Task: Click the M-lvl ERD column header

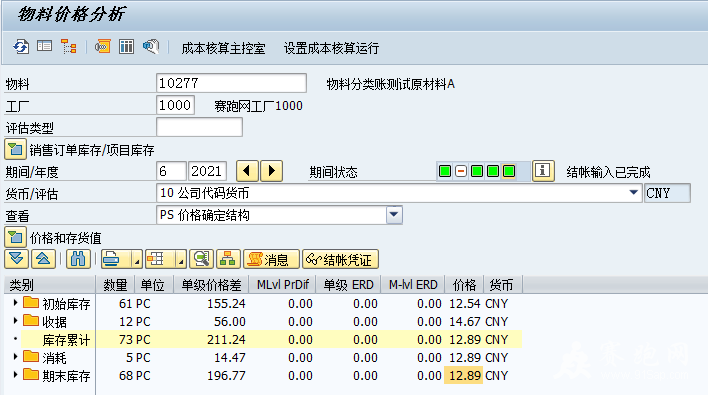Action: click(x=413, y=285)
